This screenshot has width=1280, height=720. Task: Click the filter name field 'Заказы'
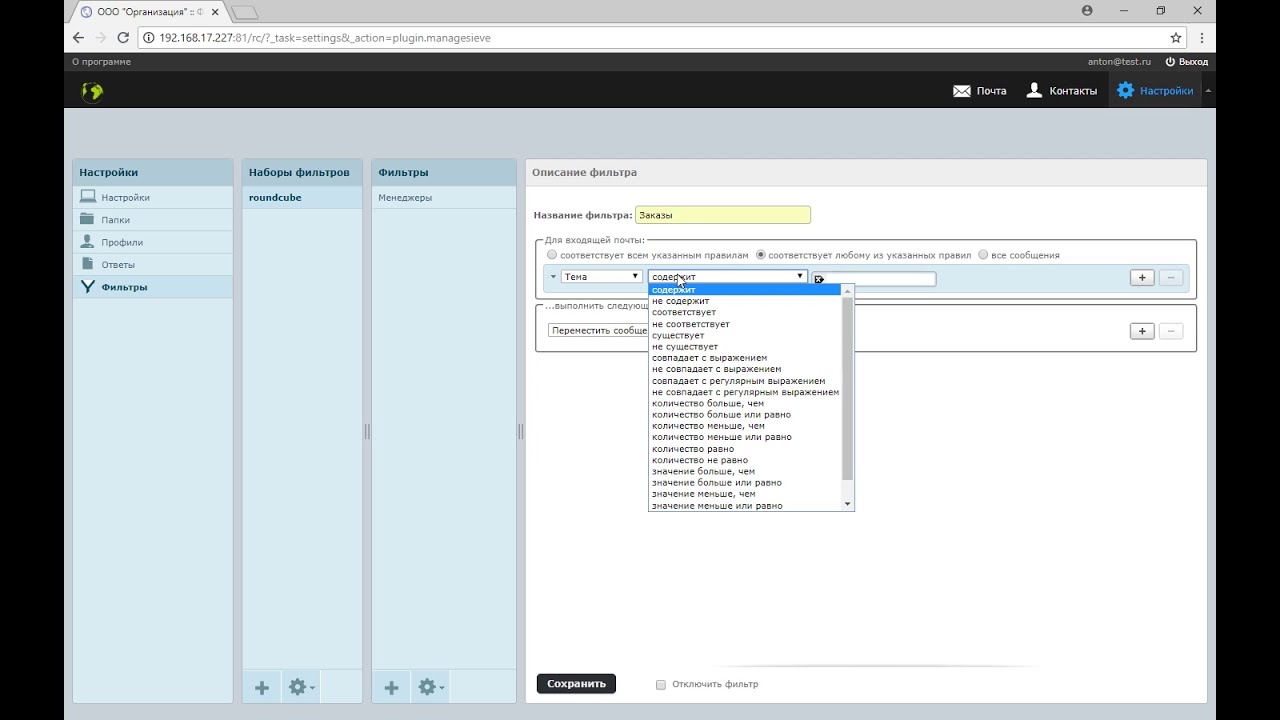(x=722, y=215)
